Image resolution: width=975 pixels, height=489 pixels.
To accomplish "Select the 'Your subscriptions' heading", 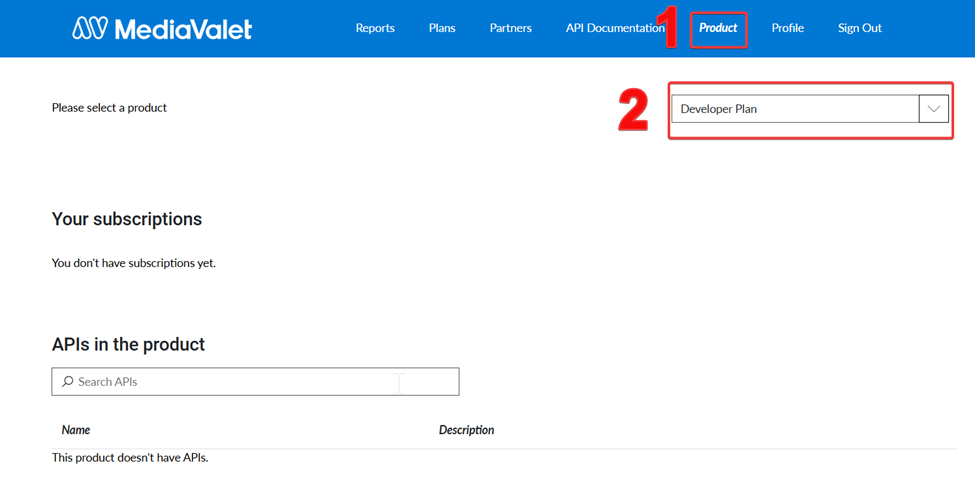I will tap(127, 219).
